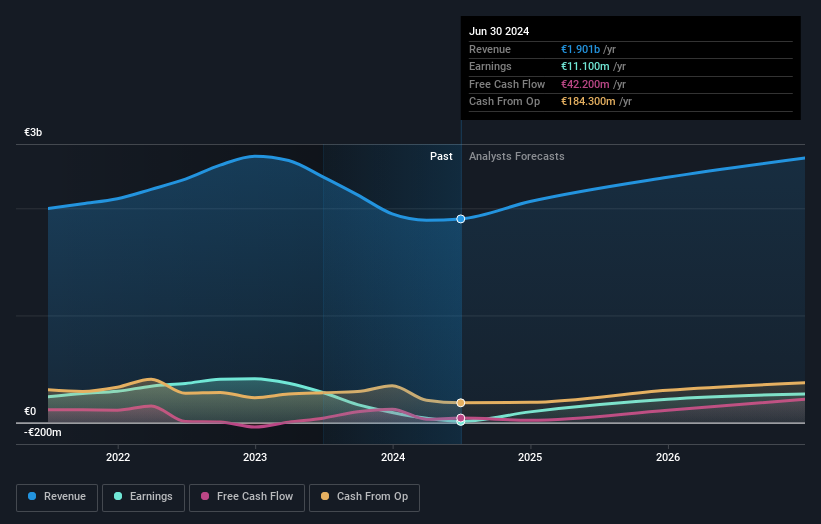
Task: Click the €3b y-axis label
Action: (33, 132)
